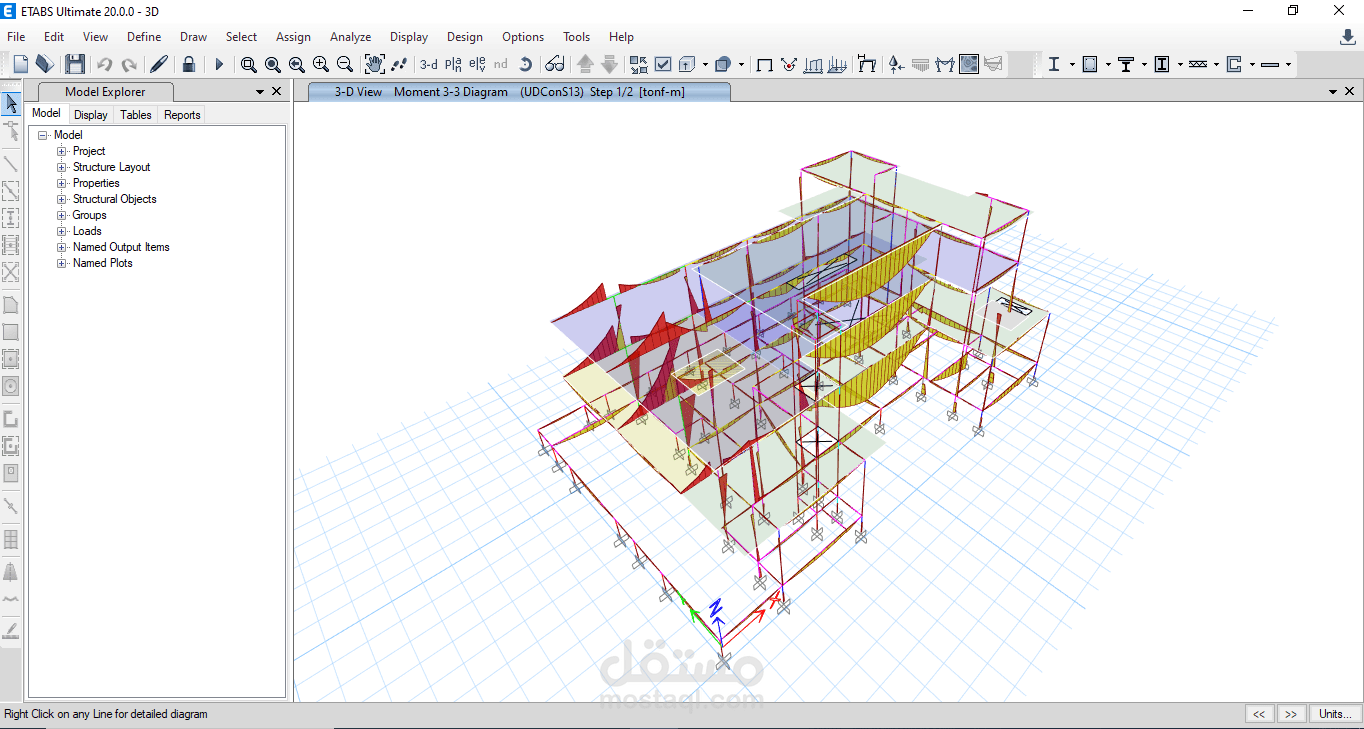Click the Units... button
This screenshot has width=1364, height=729.
coord(1335,714)
